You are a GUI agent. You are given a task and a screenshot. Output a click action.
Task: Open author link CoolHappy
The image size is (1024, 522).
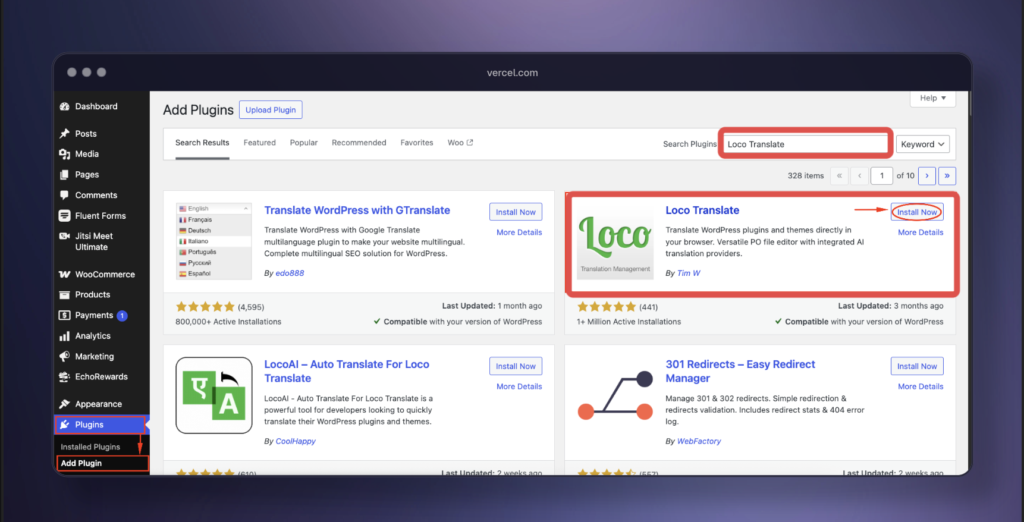coord(295,441)
